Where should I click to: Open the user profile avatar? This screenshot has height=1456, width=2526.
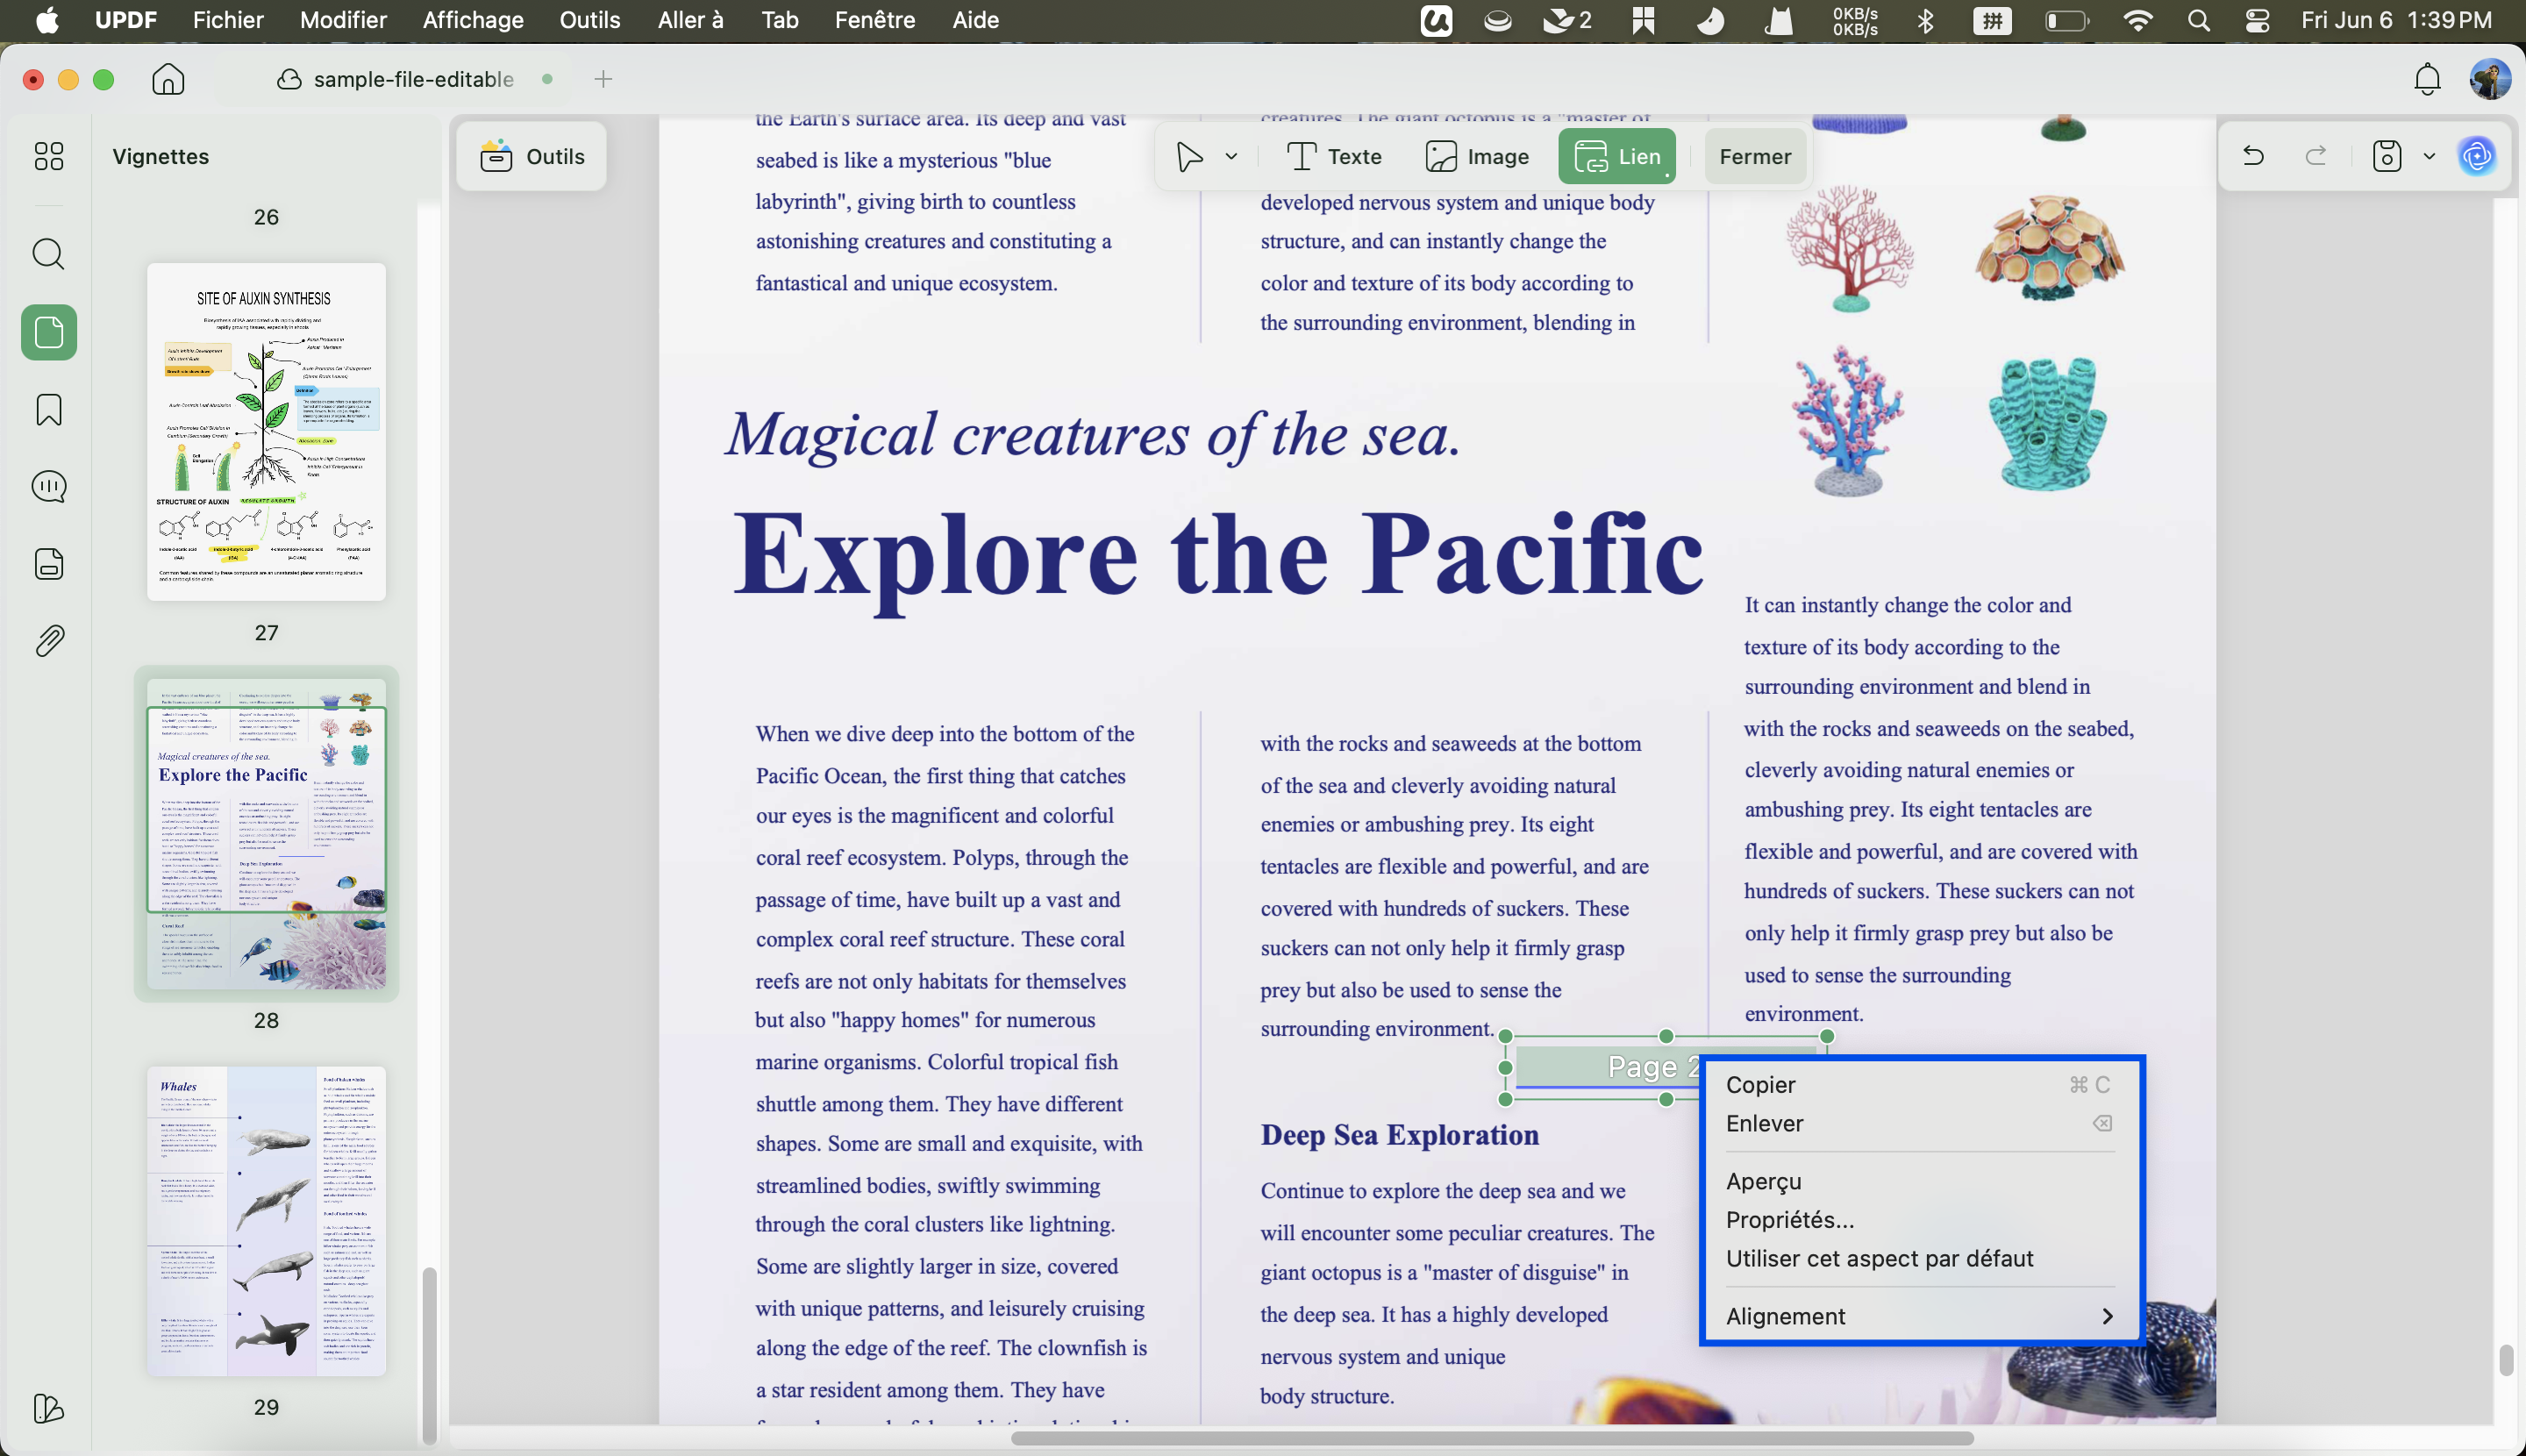click(2490, 79)
